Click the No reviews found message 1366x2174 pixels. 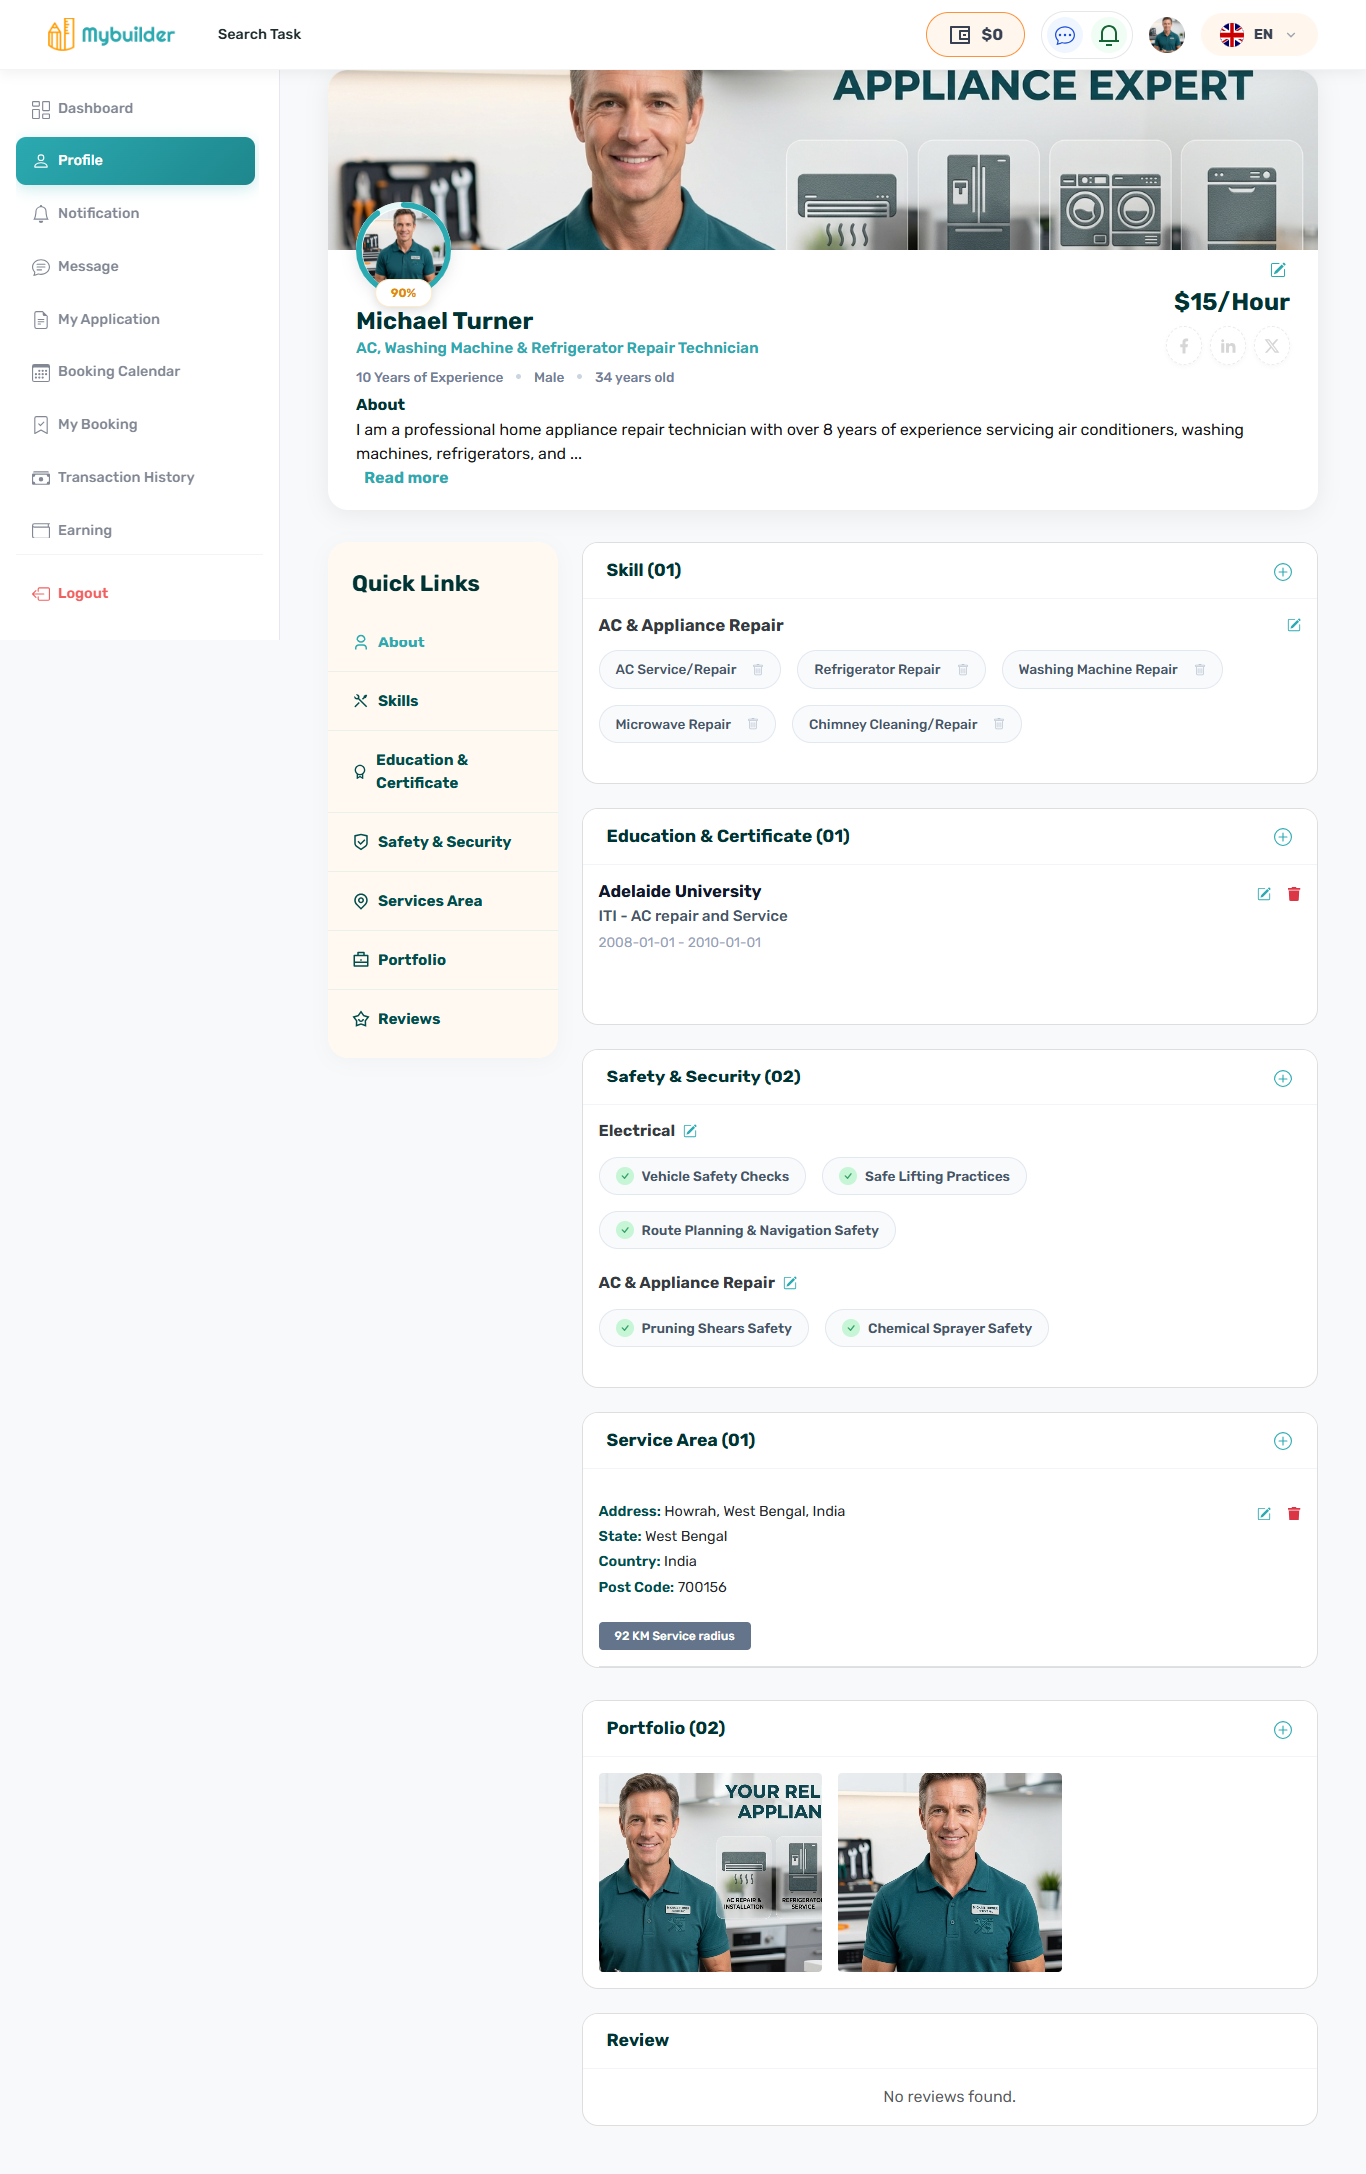pyautogui.click(x=950, y=2097)
